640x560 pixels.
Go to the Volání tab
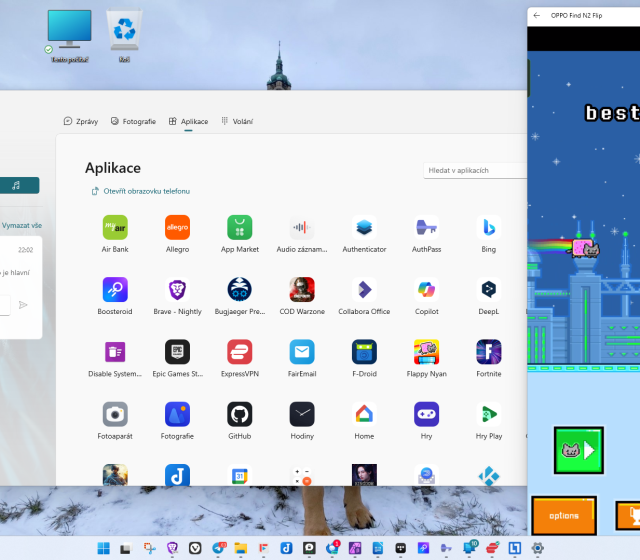point(237,121)
